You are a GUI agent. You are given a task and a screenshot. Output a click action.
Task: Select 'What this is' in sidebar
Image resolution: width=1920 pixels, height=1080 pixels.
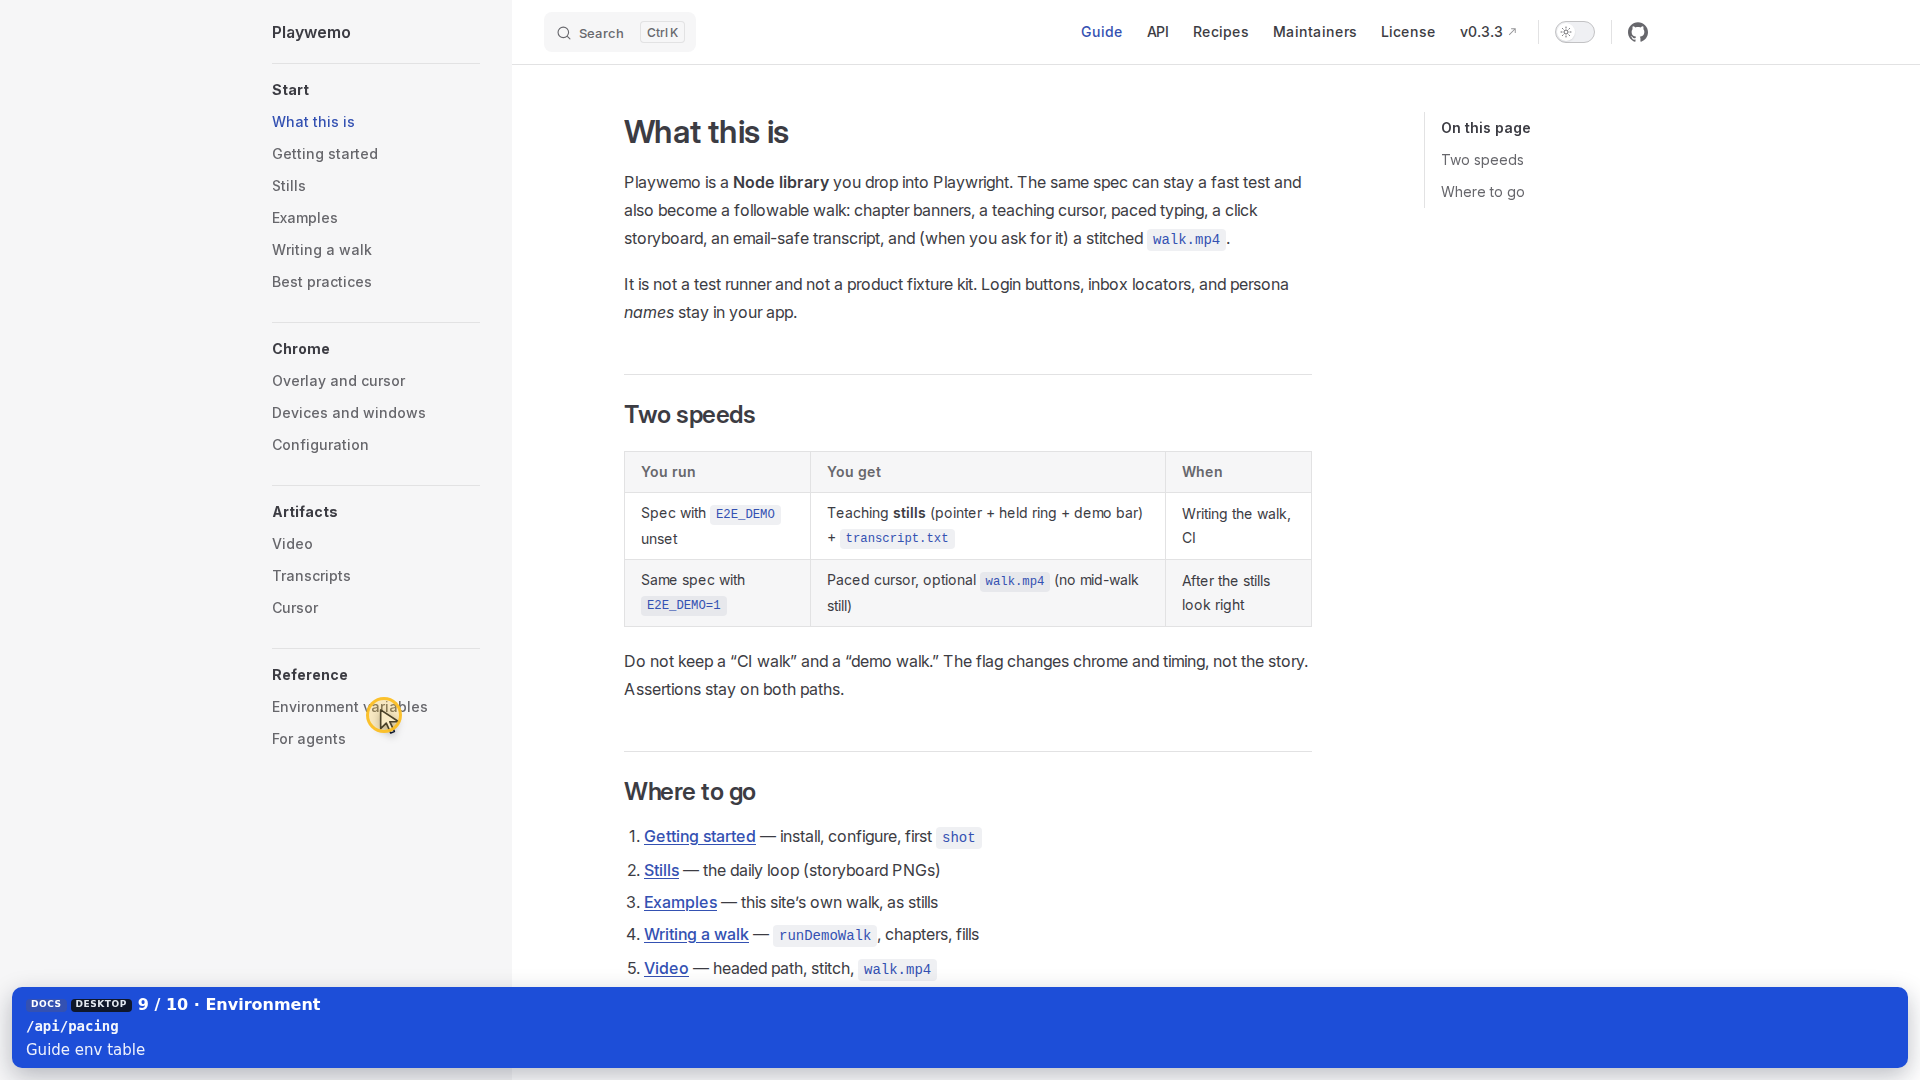click(x=313, y=122)
